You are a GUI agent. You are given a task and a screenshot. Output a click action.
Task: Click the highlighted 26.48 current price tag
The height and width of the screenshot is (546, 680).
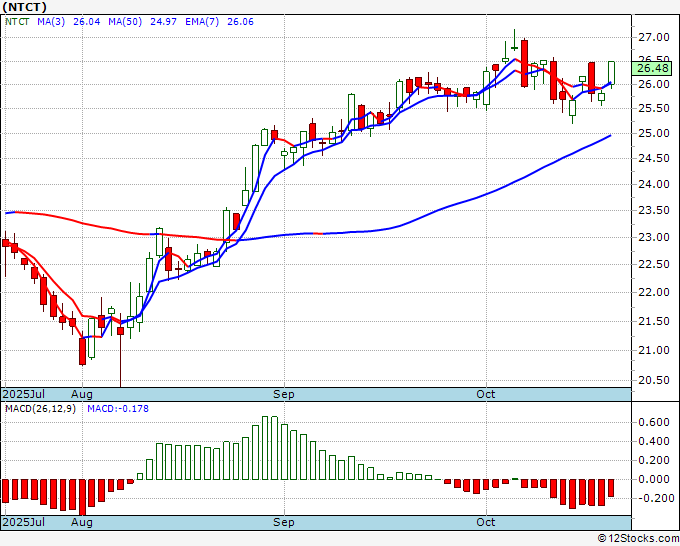coord(652,68)
